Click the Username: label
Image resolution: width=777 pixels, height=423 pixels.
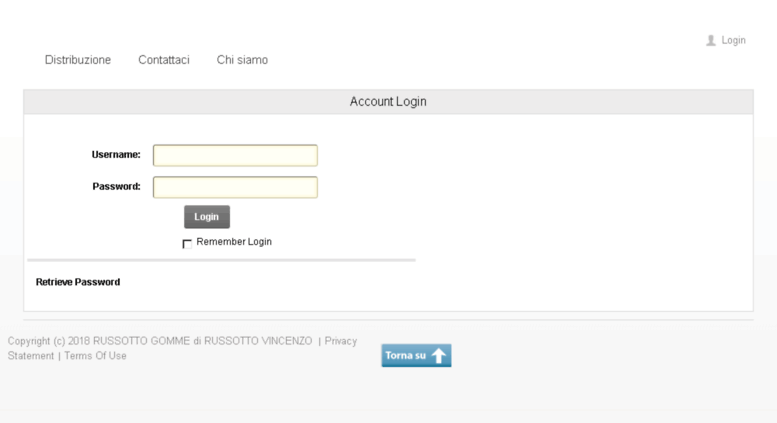pyautogui.click(x=116, y=155)
